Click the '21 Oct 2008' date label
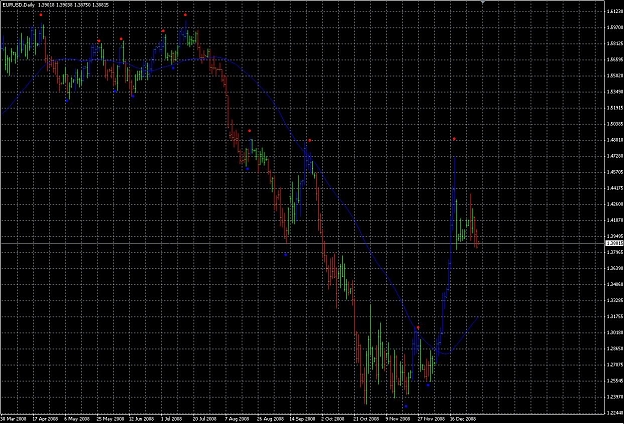Screen dimensions: 625x424 click(x=364, y=420)
